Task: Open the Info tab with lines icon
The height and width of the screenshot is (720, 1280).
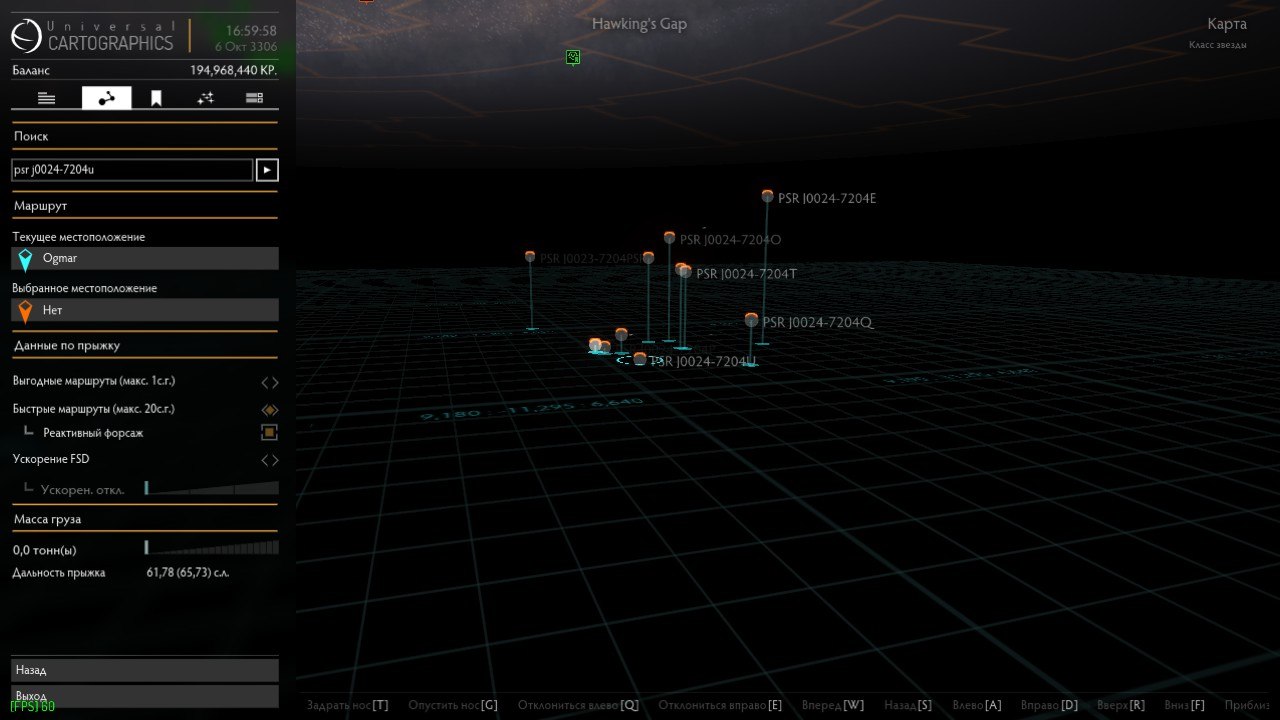Action: [46, 98]
